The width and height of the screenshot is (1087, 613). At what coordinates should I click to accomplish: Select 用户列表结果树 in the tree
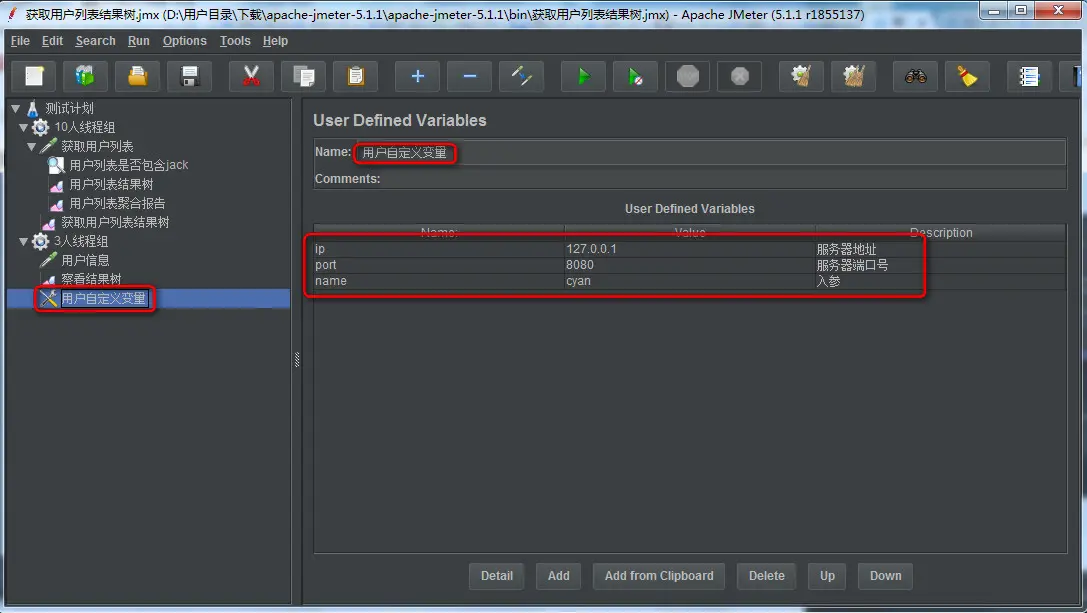[111, 184]
